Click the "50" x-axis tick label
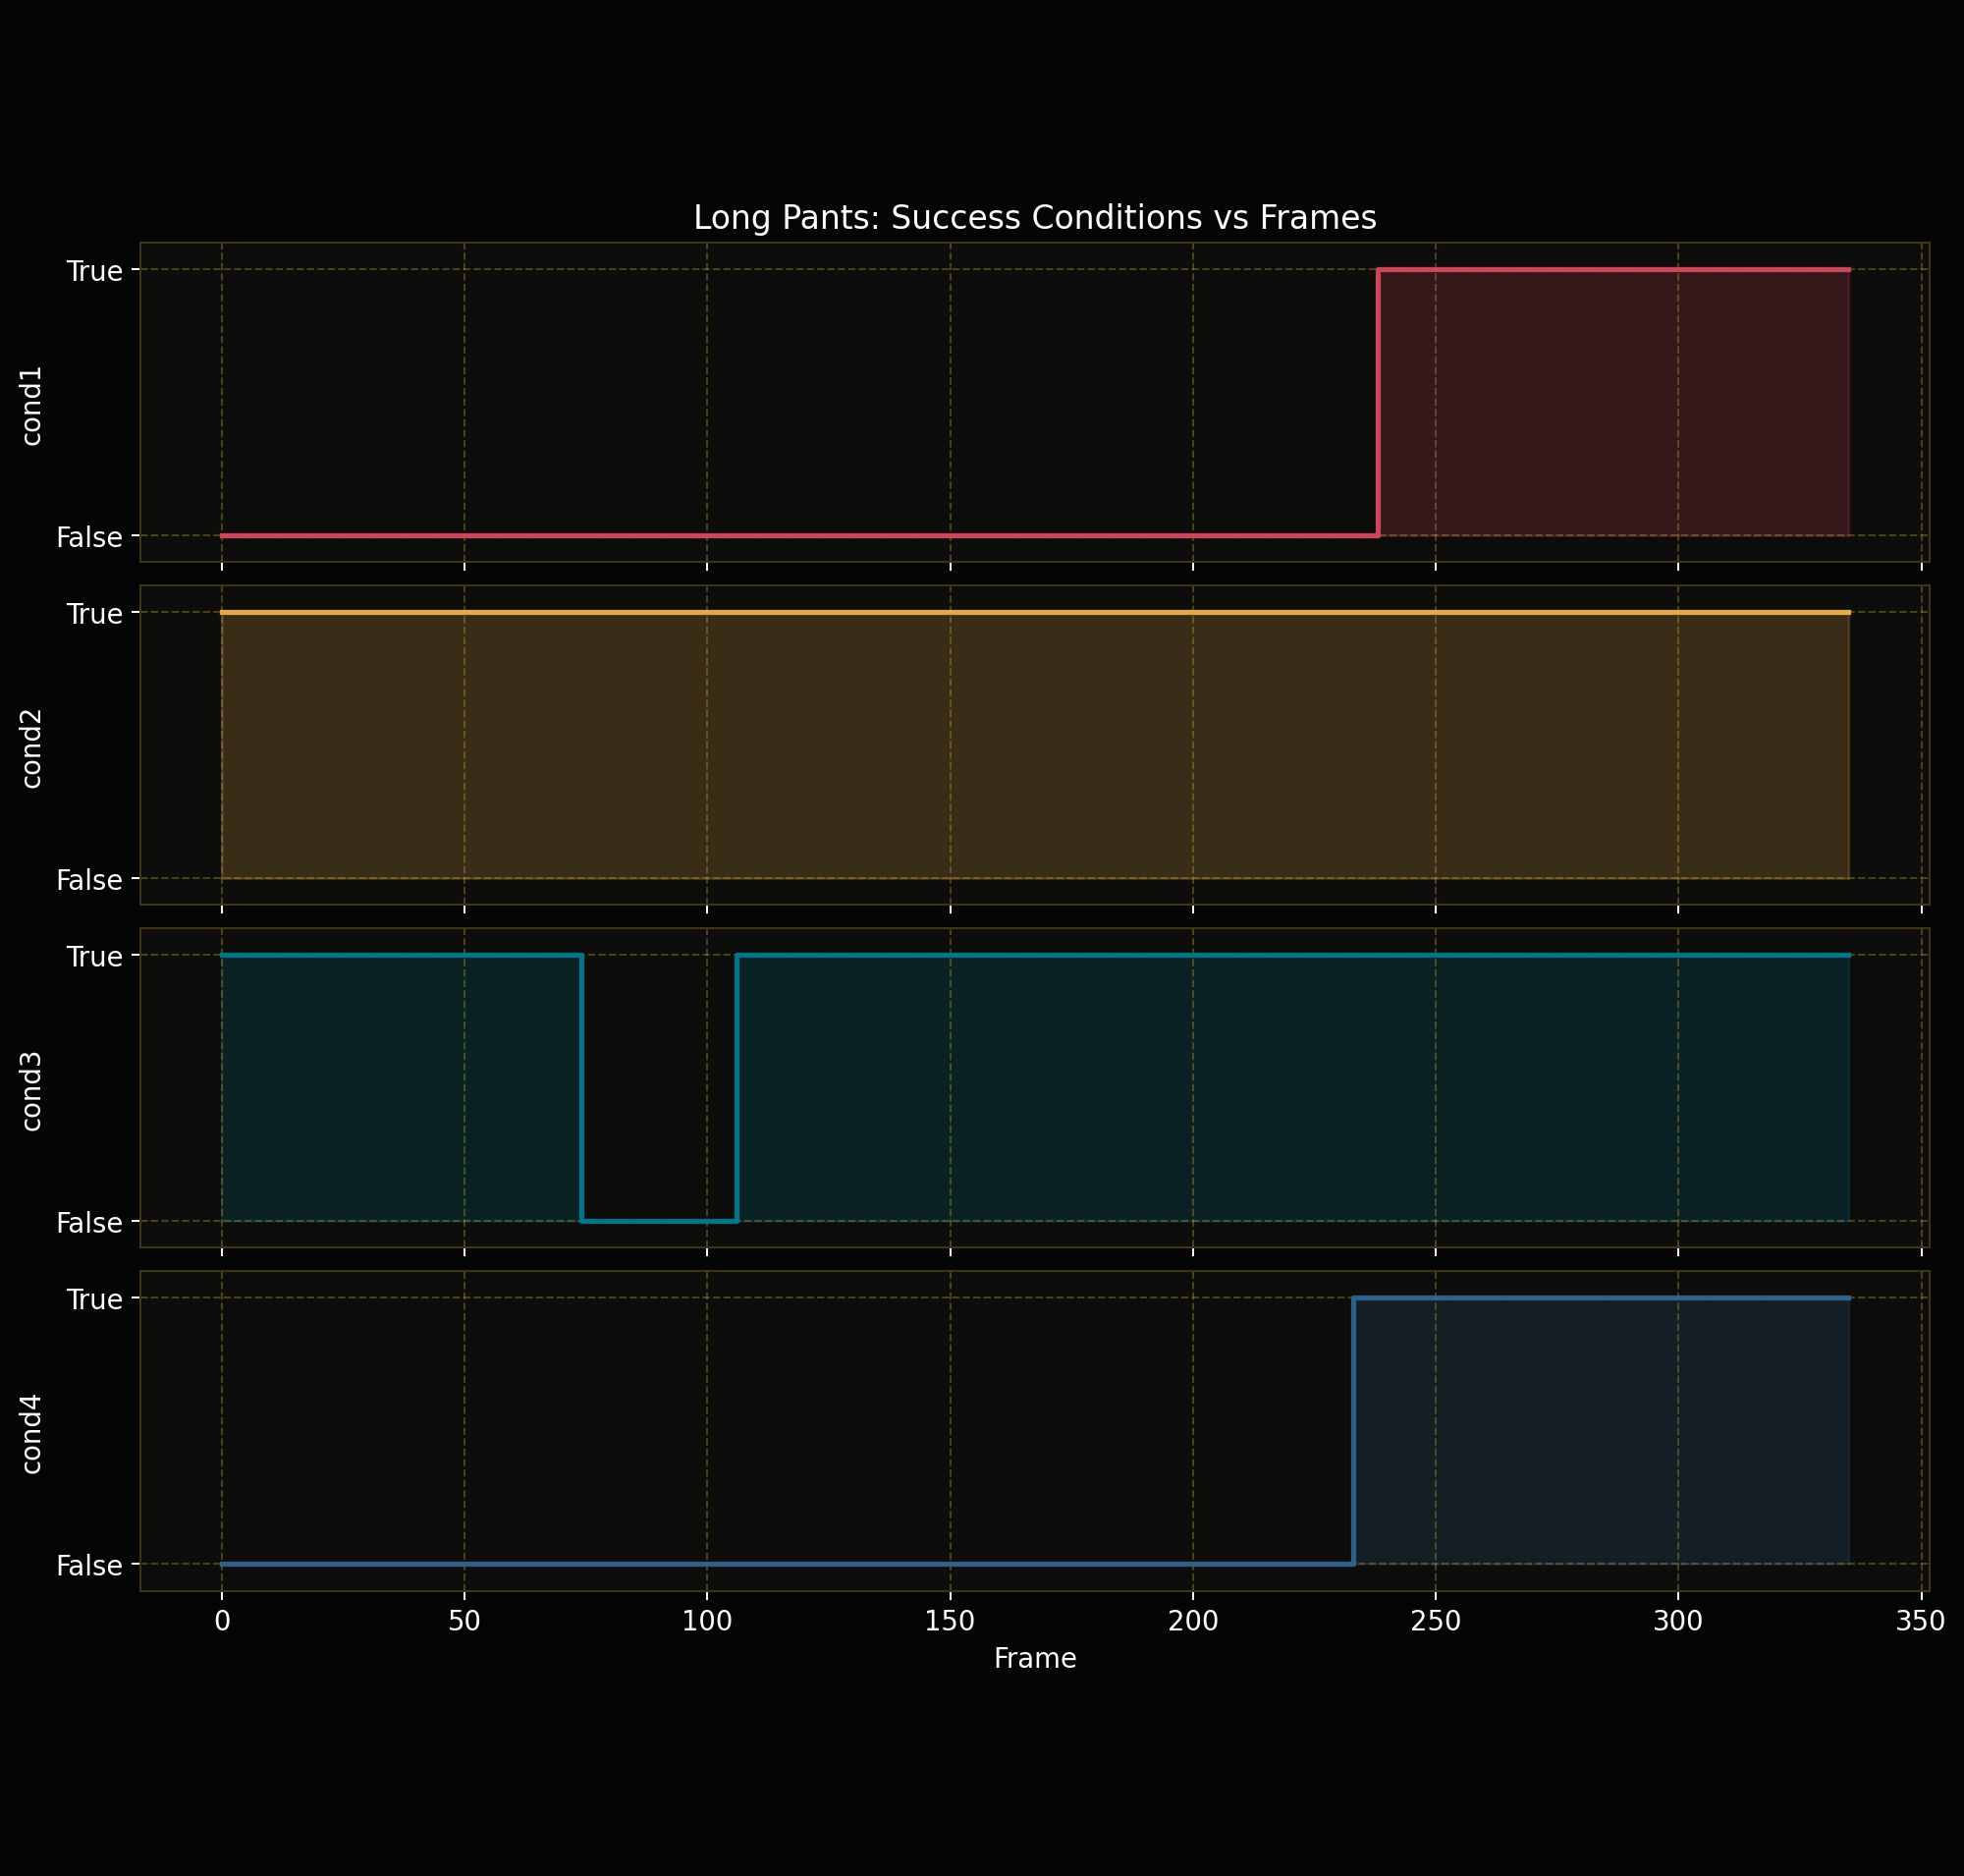Screen dimensions: 1964x1876 (x=464, y=1621)
